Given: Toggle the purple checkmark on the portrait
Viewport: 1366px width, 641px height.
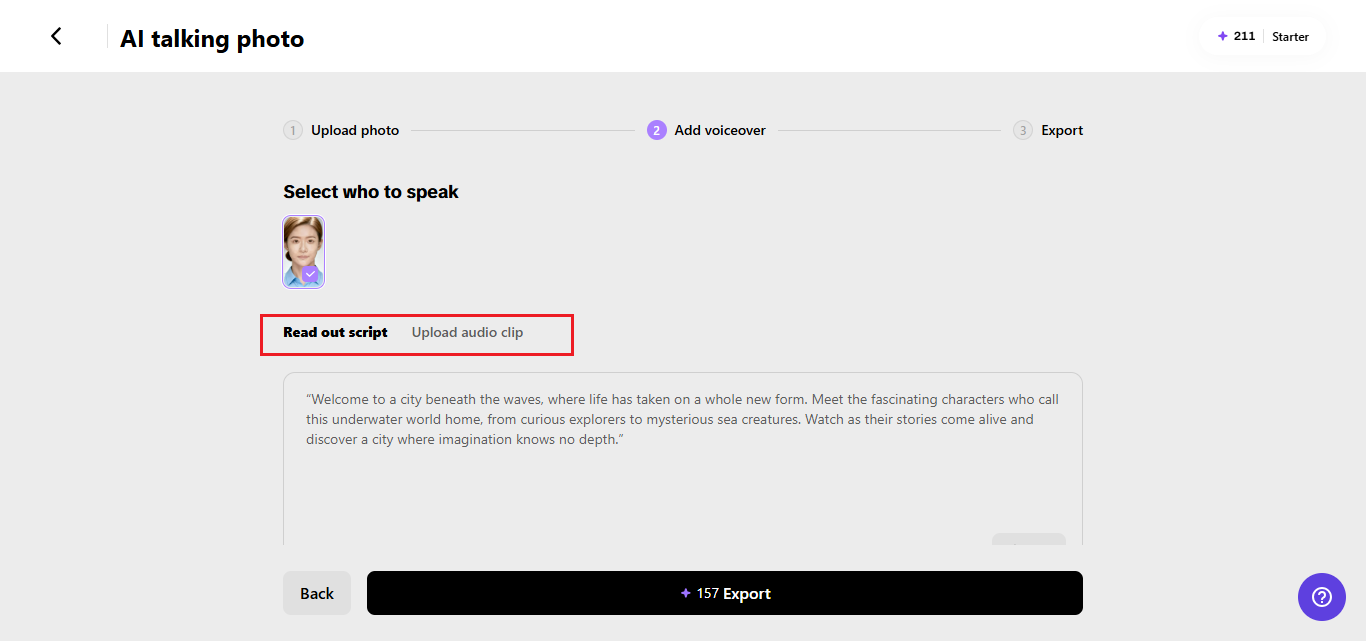Looking at the screenshot, I should pos(310,274).
